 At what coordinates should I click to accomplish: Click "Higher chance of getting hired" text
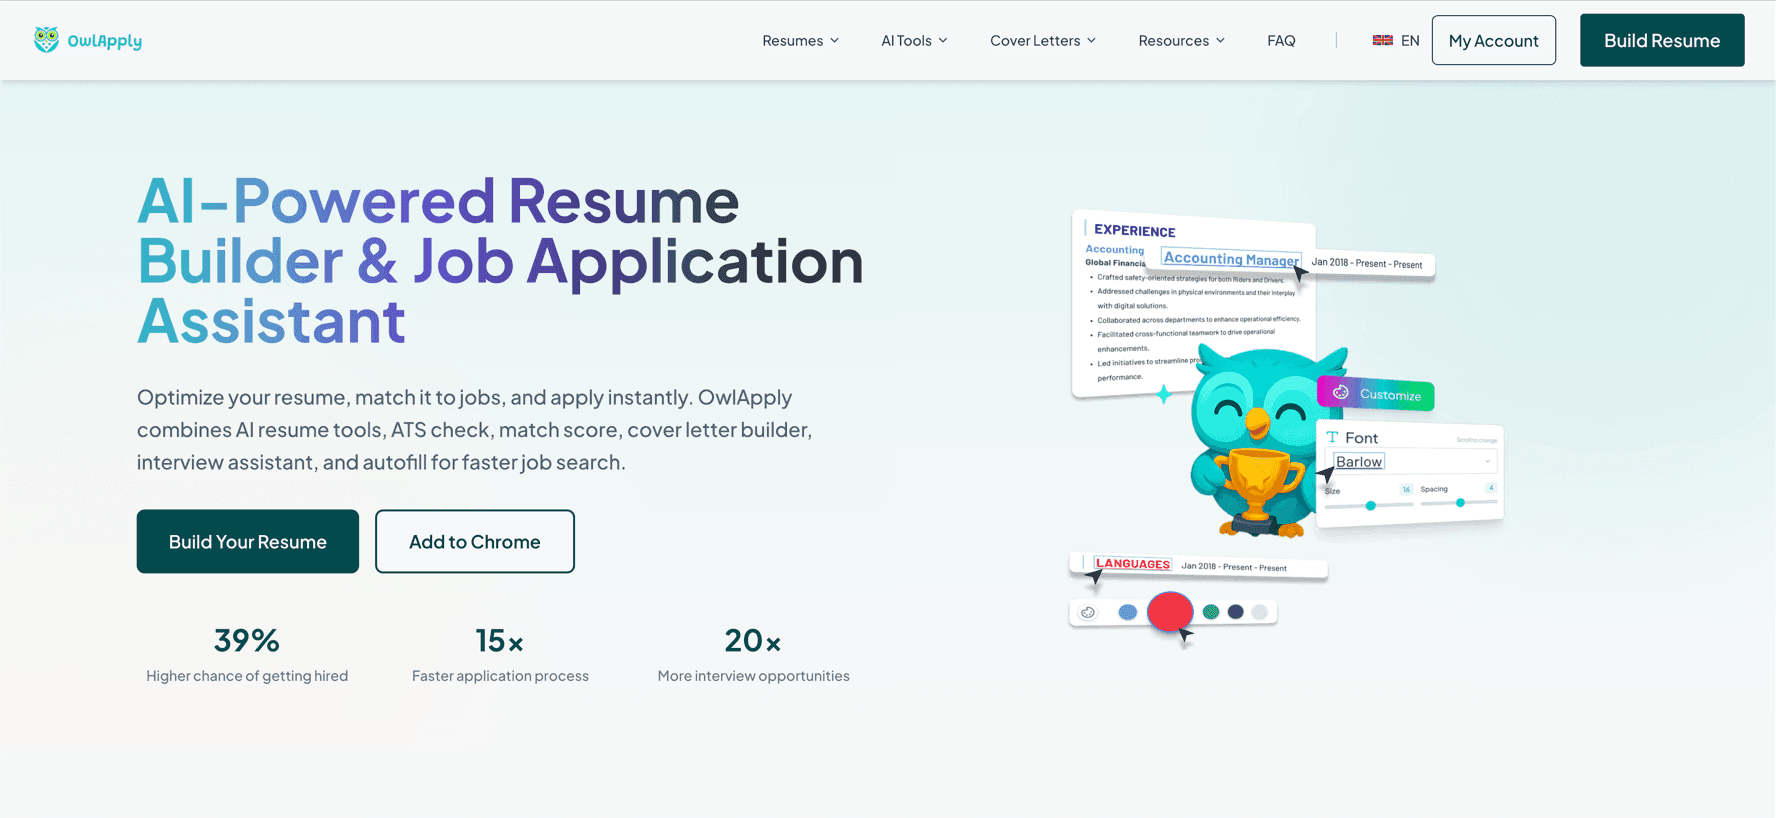point(247,676)
